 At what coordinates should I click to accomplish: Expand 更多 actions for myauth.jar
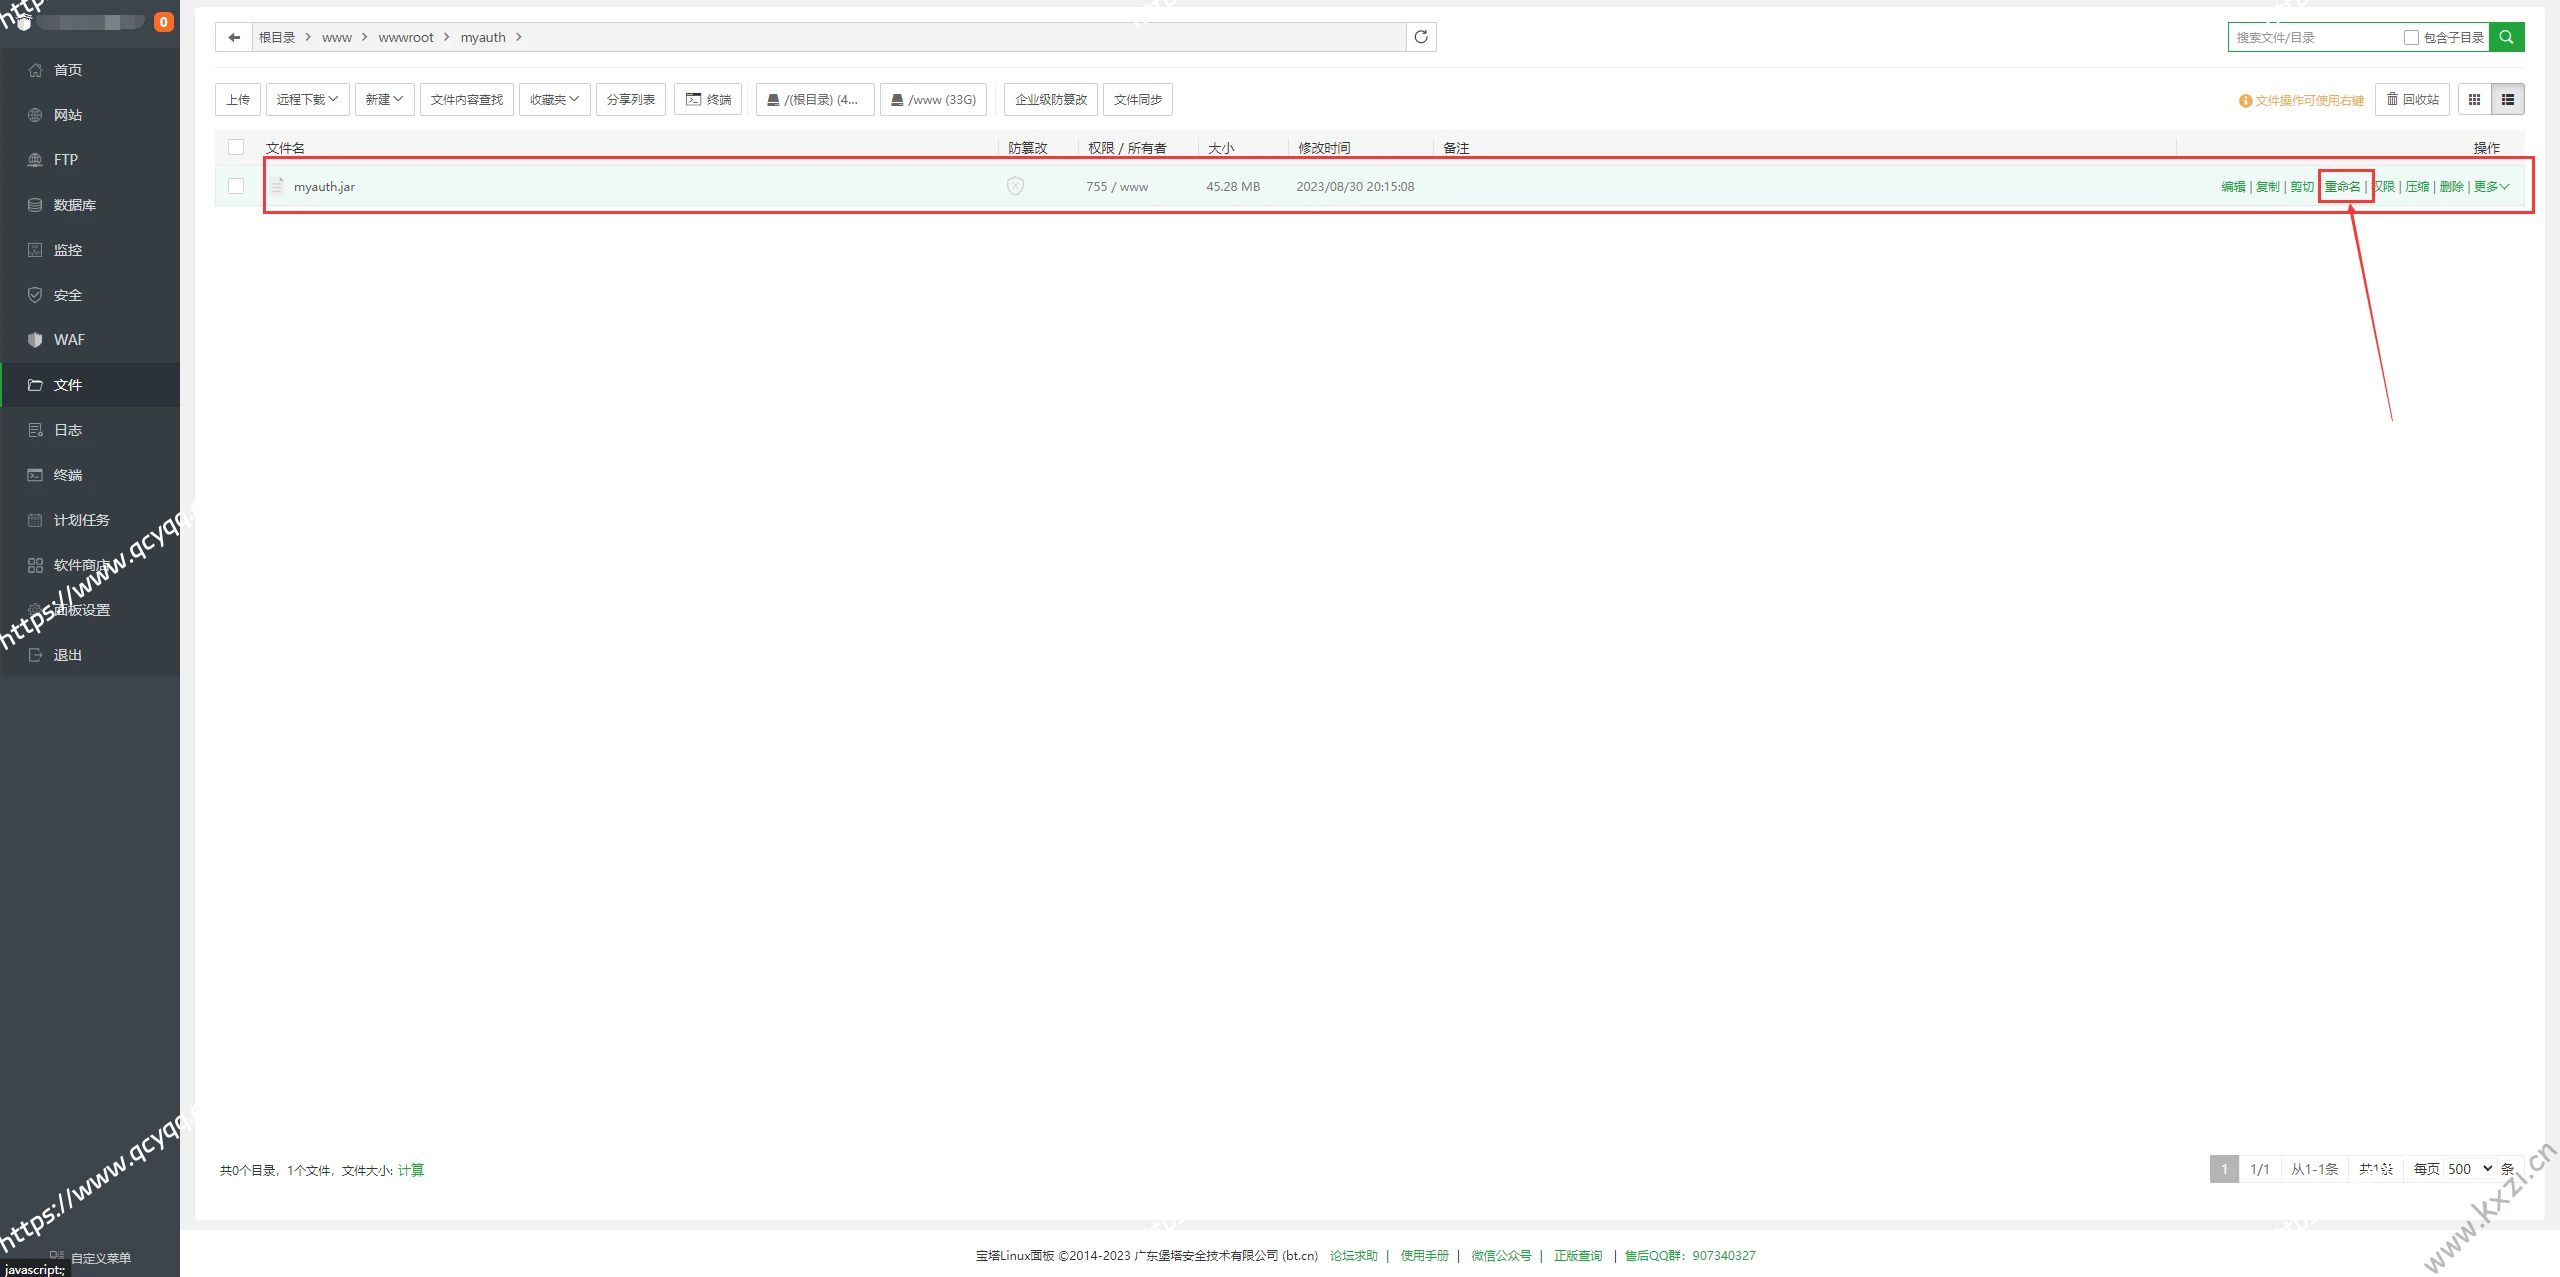[2491, 186]
